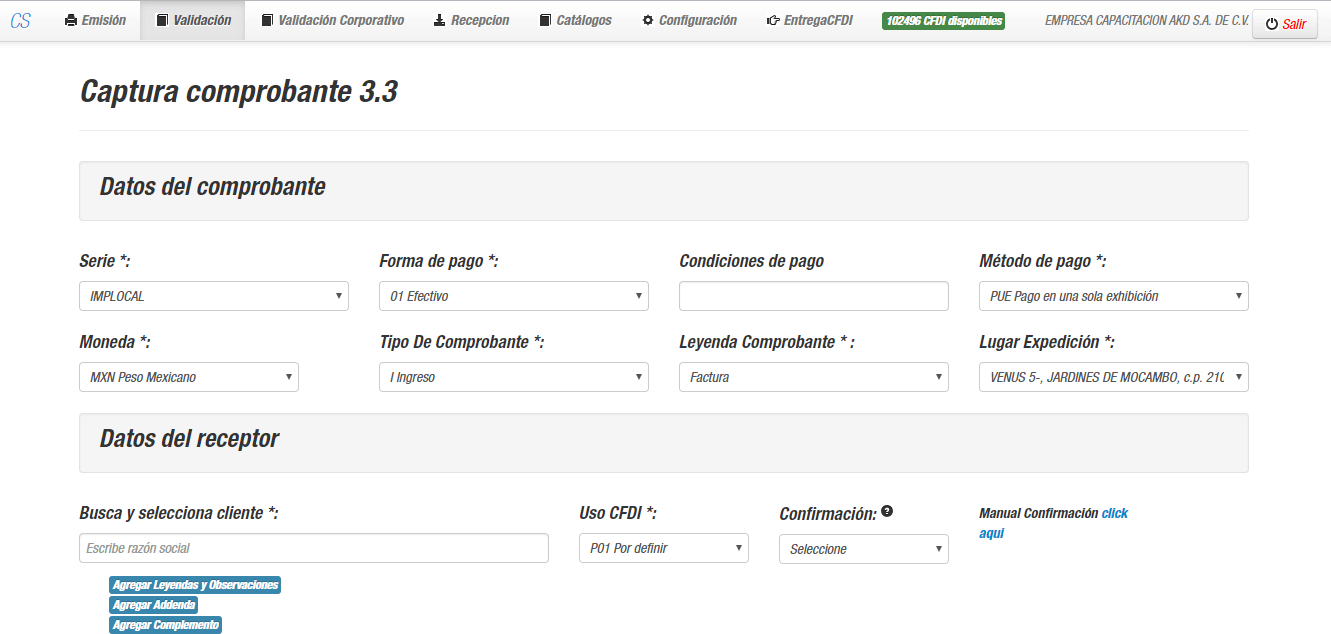Click the company name EMPRESA CAPACITACION AKD
The height and width of the screenshot is (634, 1331).
[1147, 20]
